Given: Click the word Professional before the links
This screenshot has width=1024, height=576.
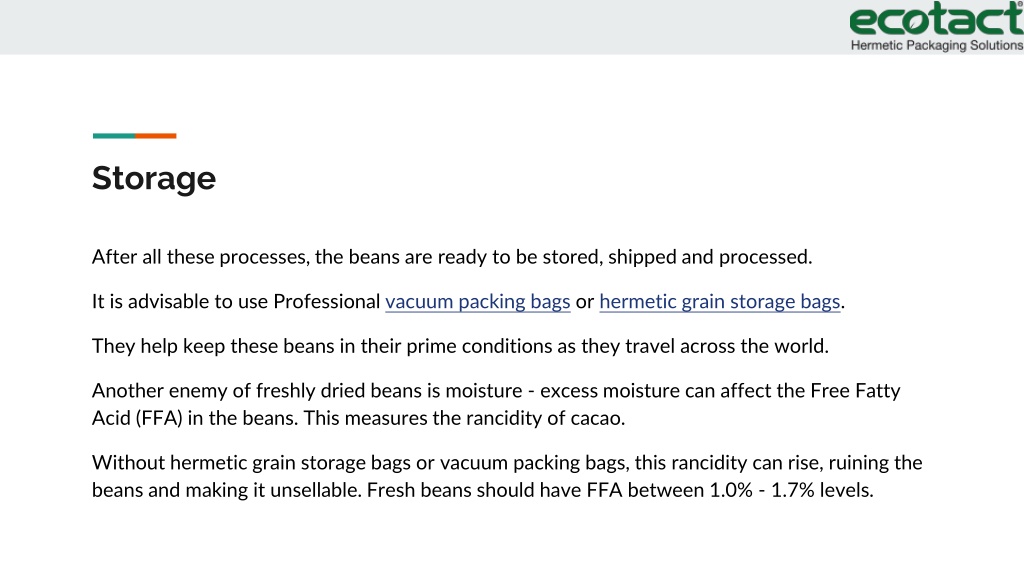Looking at the screenshot, I should tap(326, 302).
